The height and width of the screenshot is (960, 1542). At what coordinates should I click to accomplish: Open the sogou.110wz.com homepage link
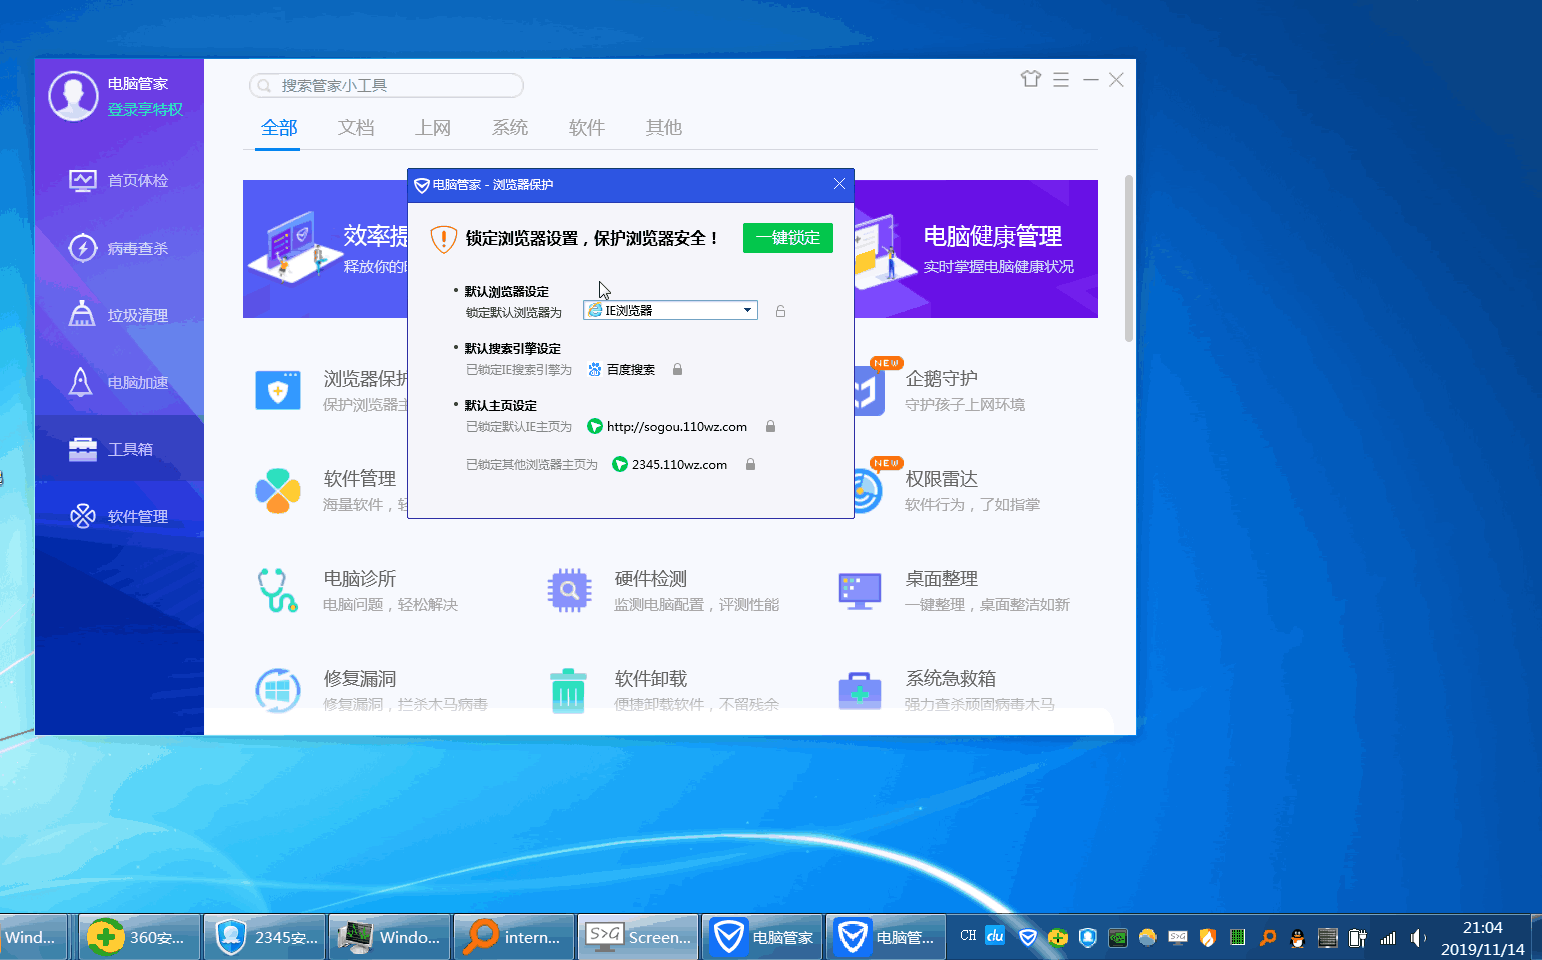(x=678, y=426)
